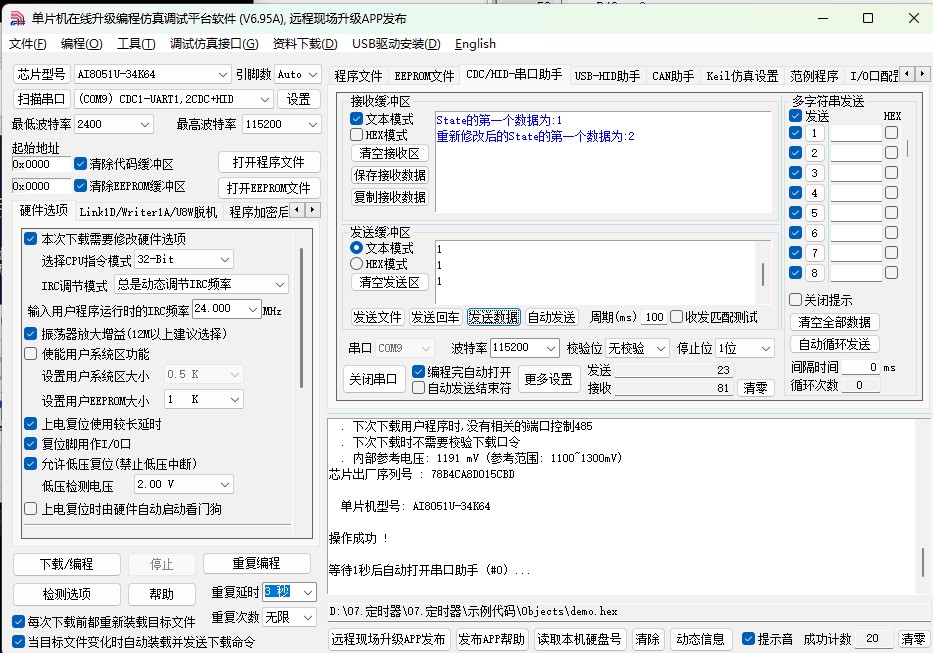Enable 关闭提示 checkbox
Viewport: 933px width, 653px height.
796,299
